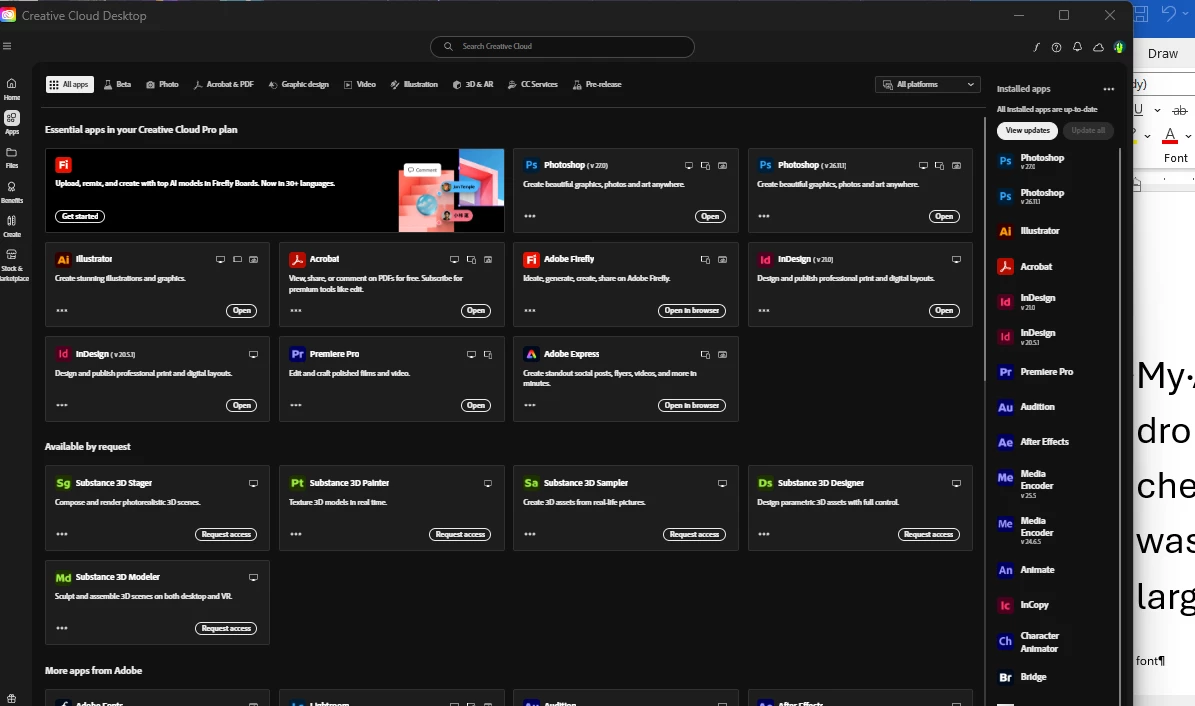The height and width of the screenshot is (706, 1195).
Task: Click the Firefly Boards banner artwork
Action: point(451,190)
